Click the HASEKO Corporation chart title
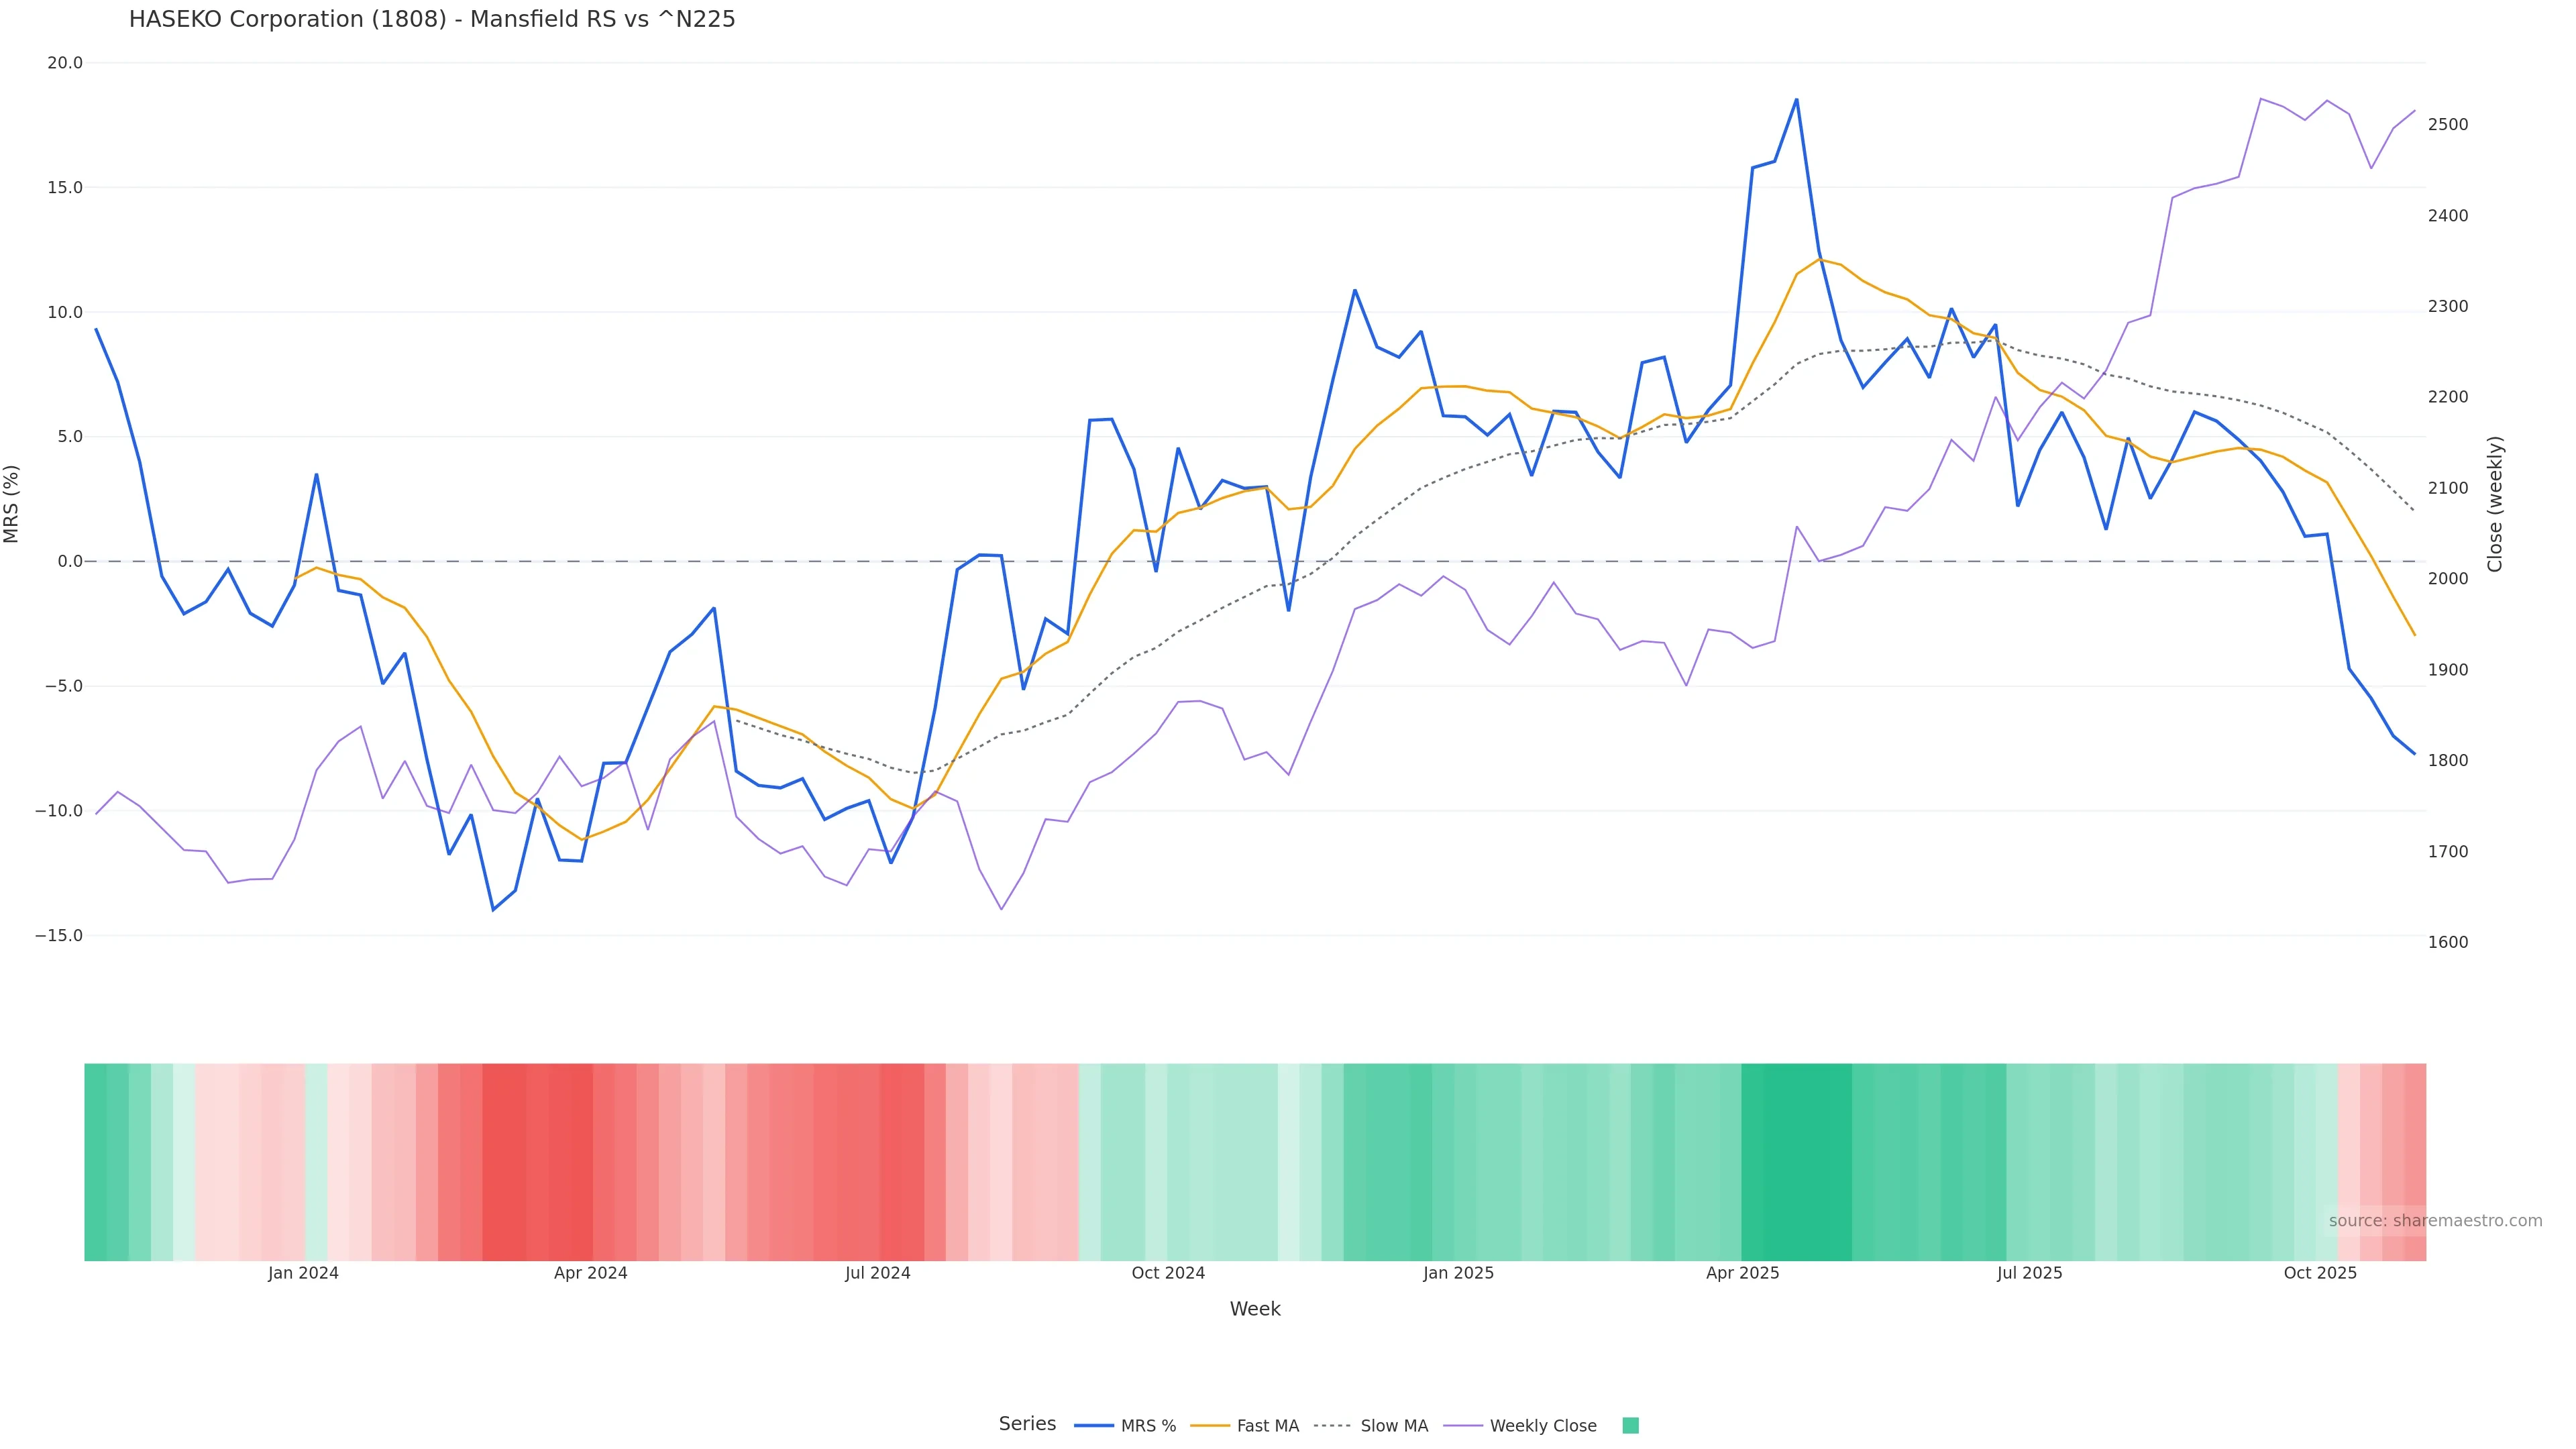Viewport: 2576px width, 1449px height. 432,20
